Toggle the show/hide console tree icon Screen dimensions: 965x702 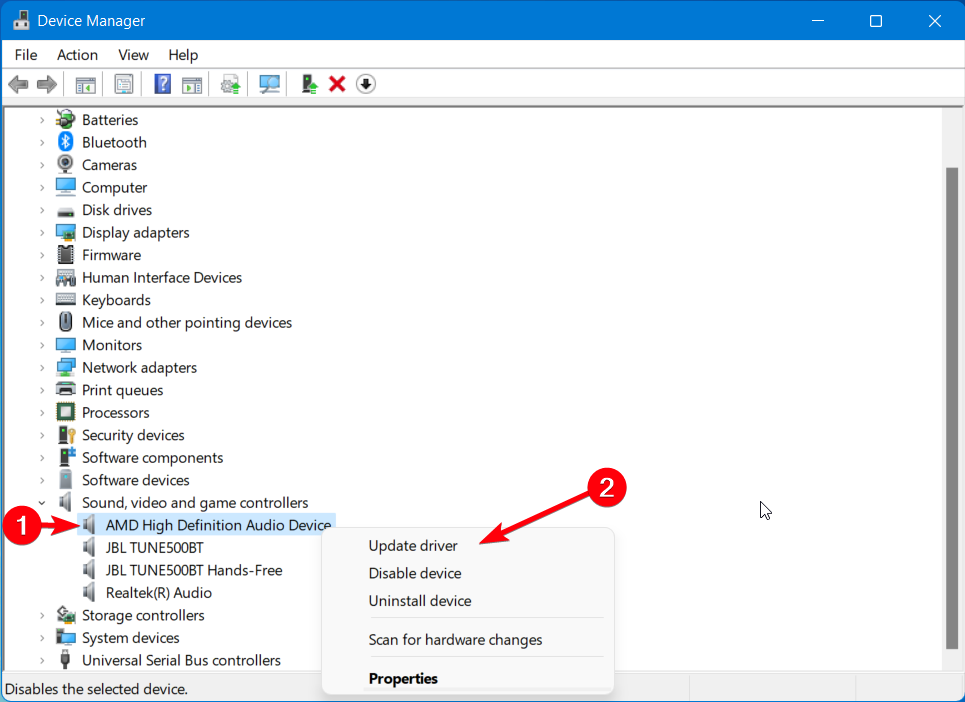[86, 84]
